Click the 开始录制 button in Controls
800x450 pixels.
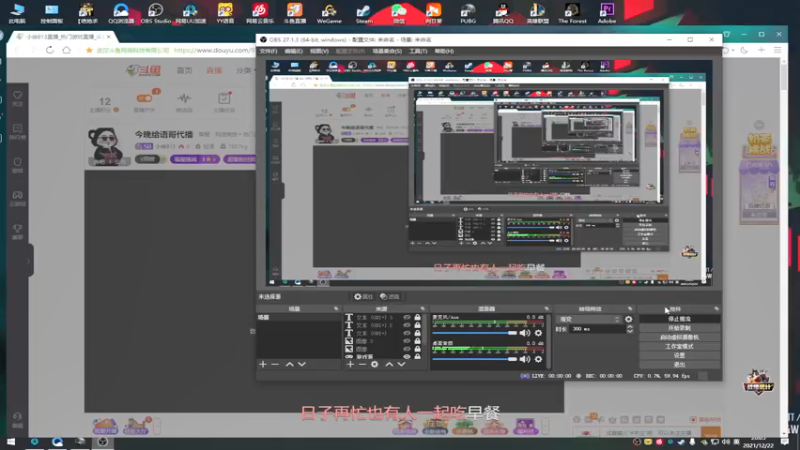[679, 328]
